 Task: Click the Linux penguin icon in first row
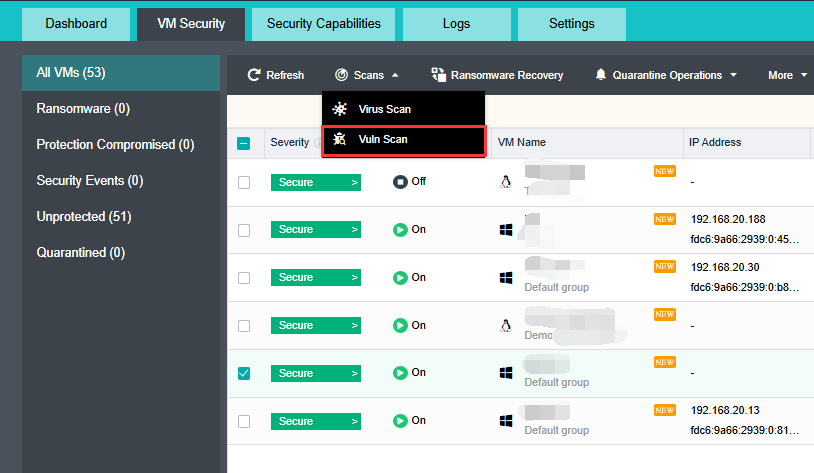[506, 182]
